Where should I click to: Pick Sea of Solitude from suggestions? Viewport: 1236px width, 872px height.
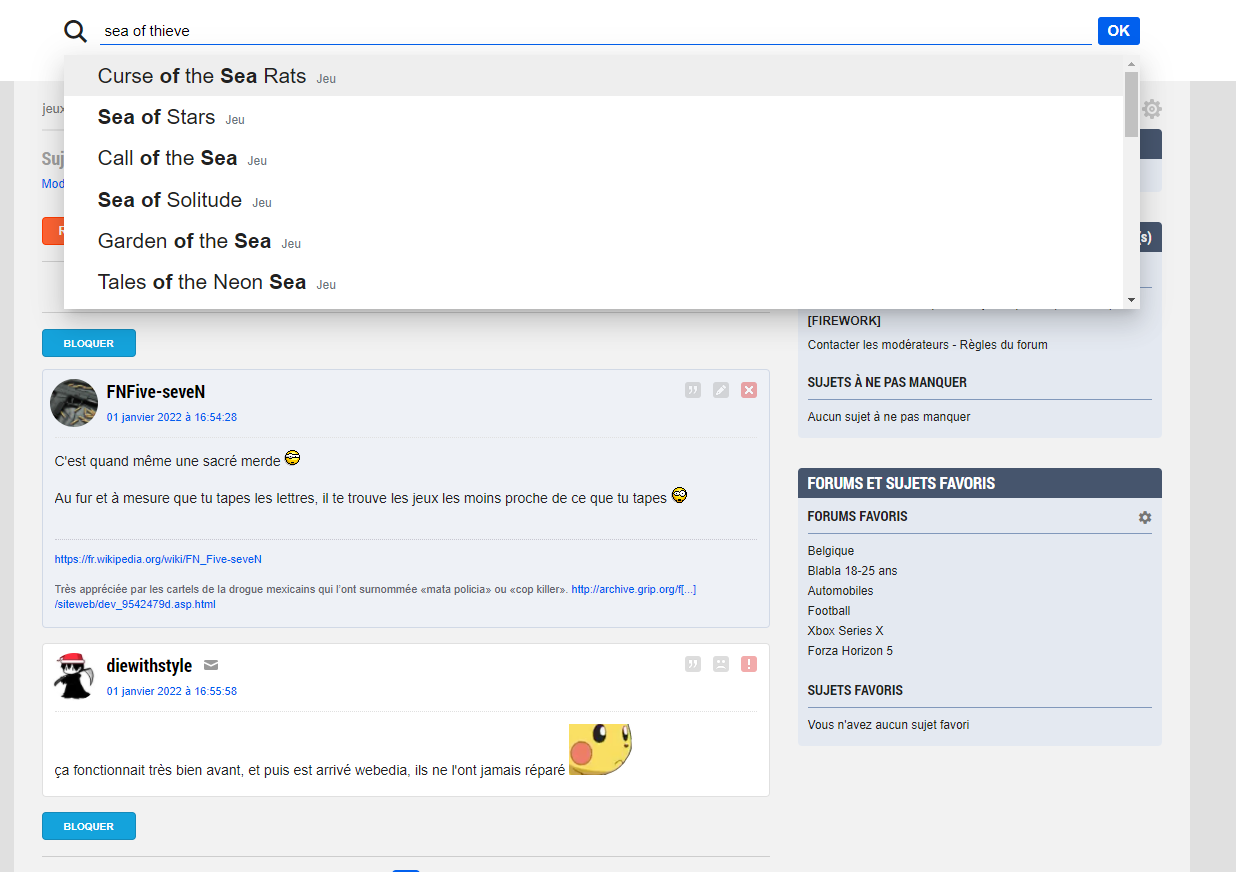pyautogui.click(x=170, y=200)
